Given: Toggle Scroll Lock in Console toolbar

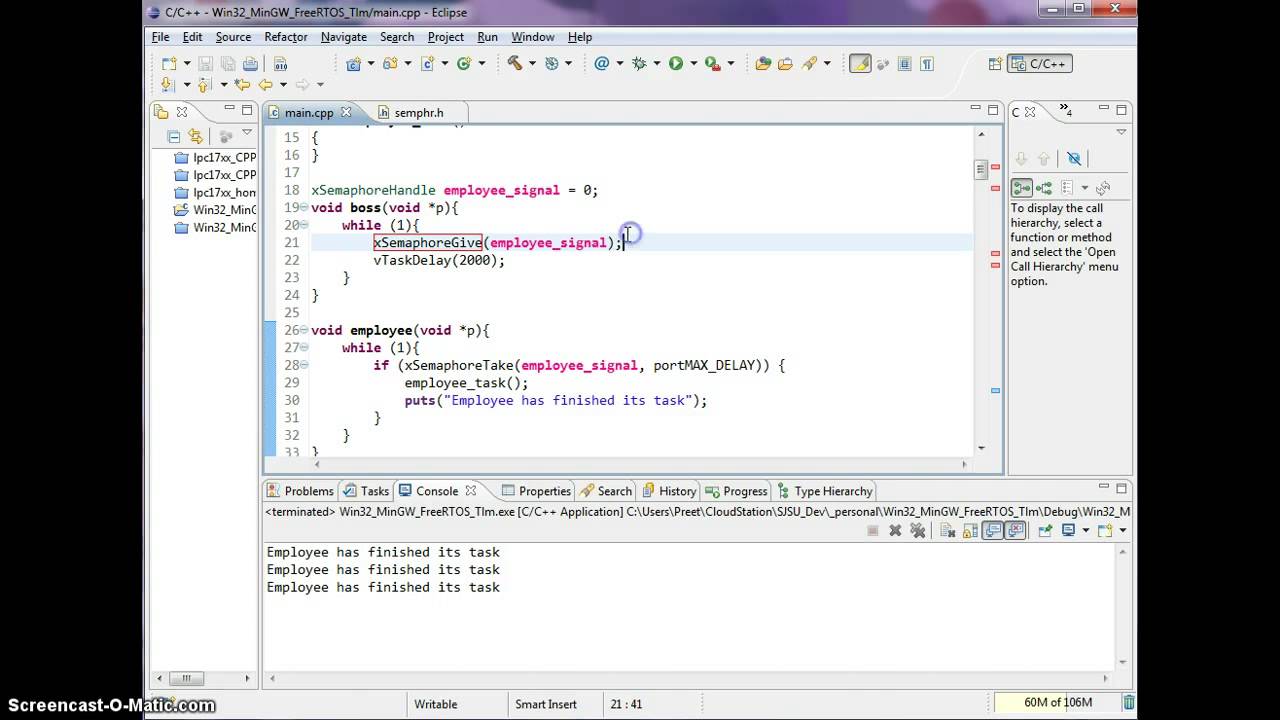Looking at the screenshot, I should 969,531.
